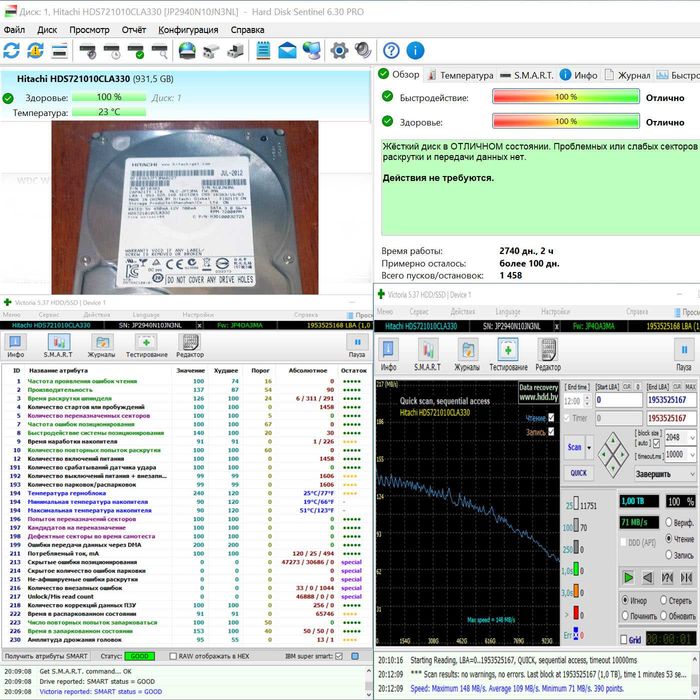Click the MAX button beside End LBA
The image size is (700, 700).
(690, 387)
